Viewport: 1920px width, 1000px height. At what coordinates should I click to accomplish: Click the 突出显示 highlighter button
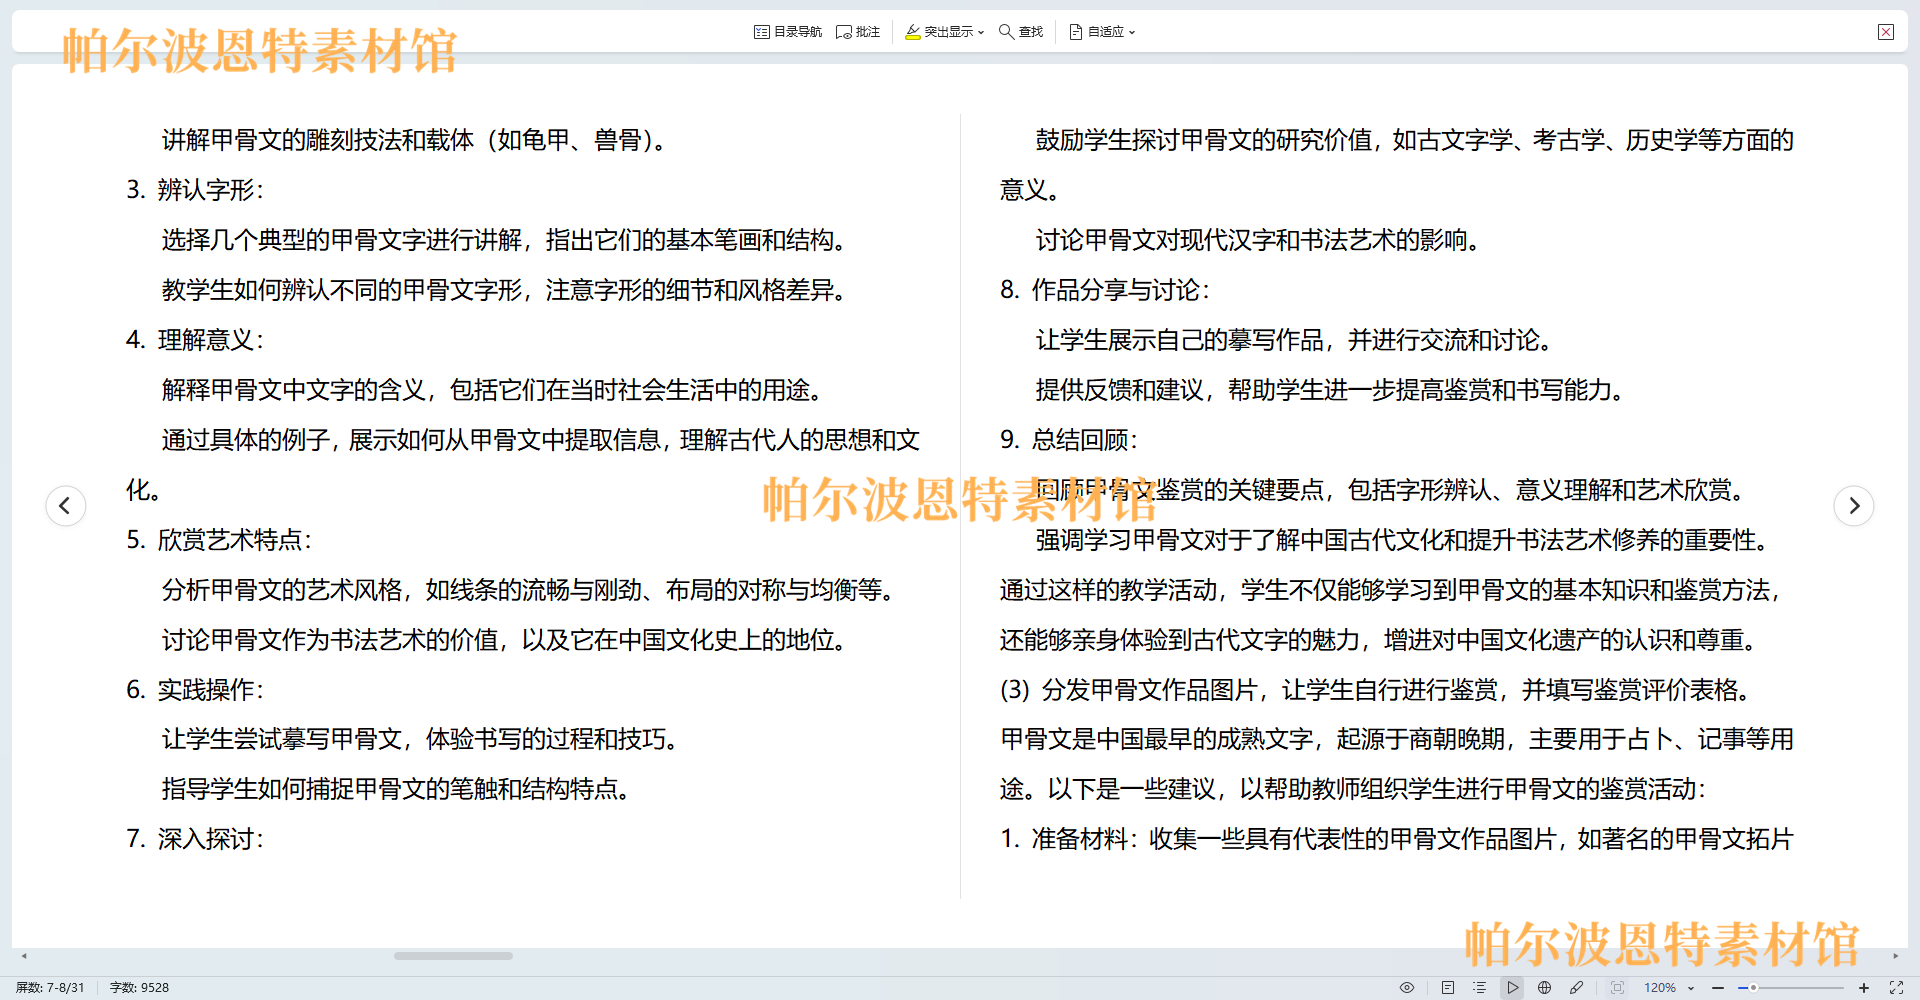point(939,32)
